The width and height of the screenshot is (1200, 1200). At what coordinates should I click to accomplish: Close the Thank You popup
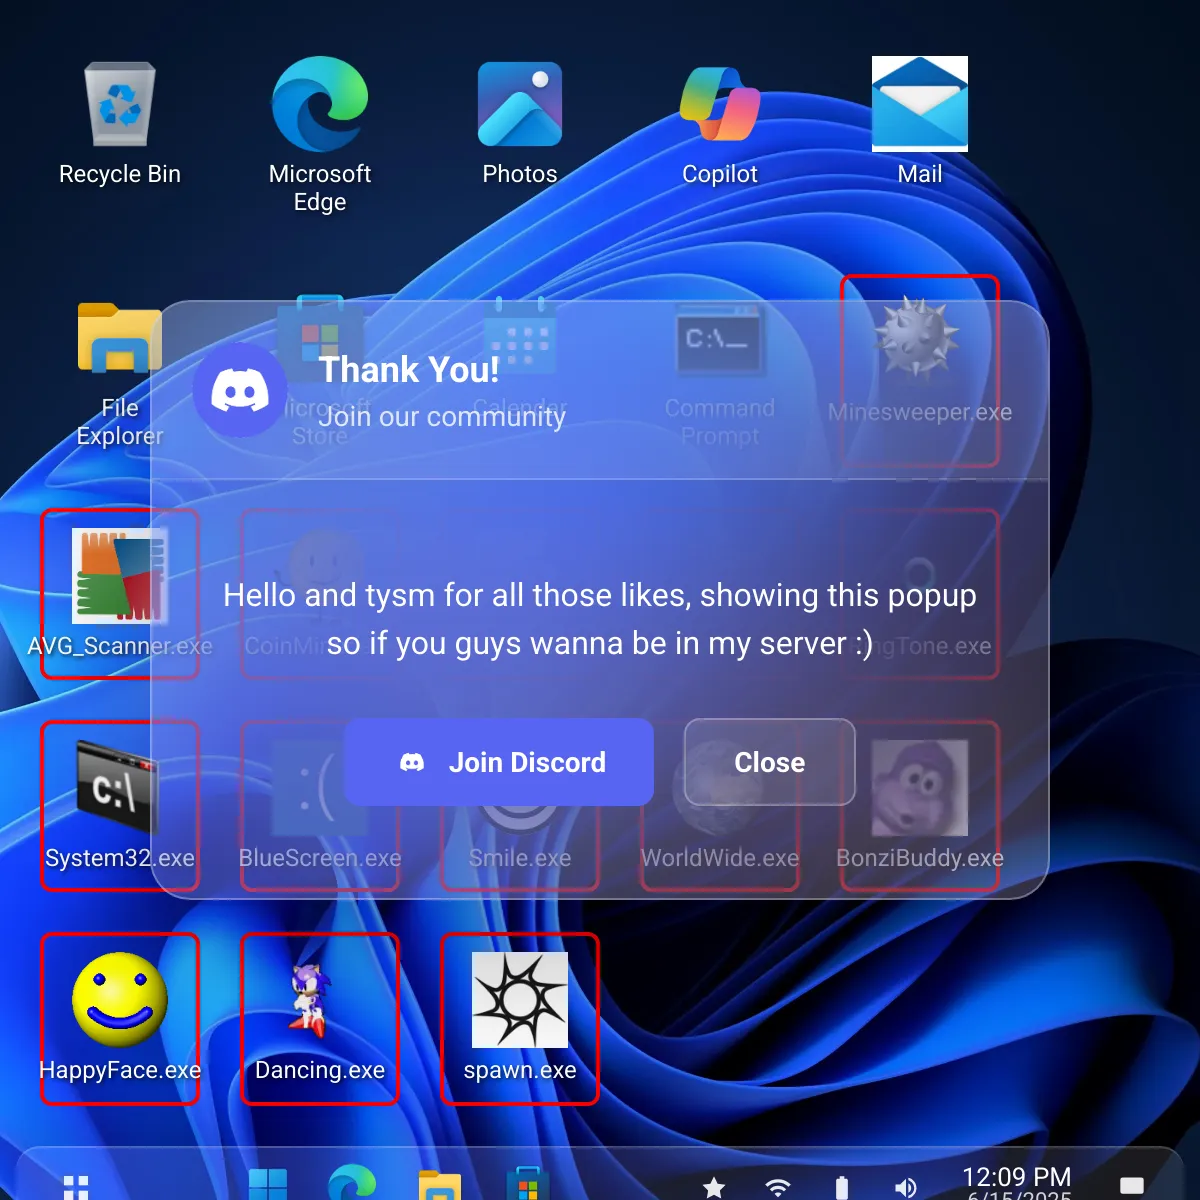770,762
